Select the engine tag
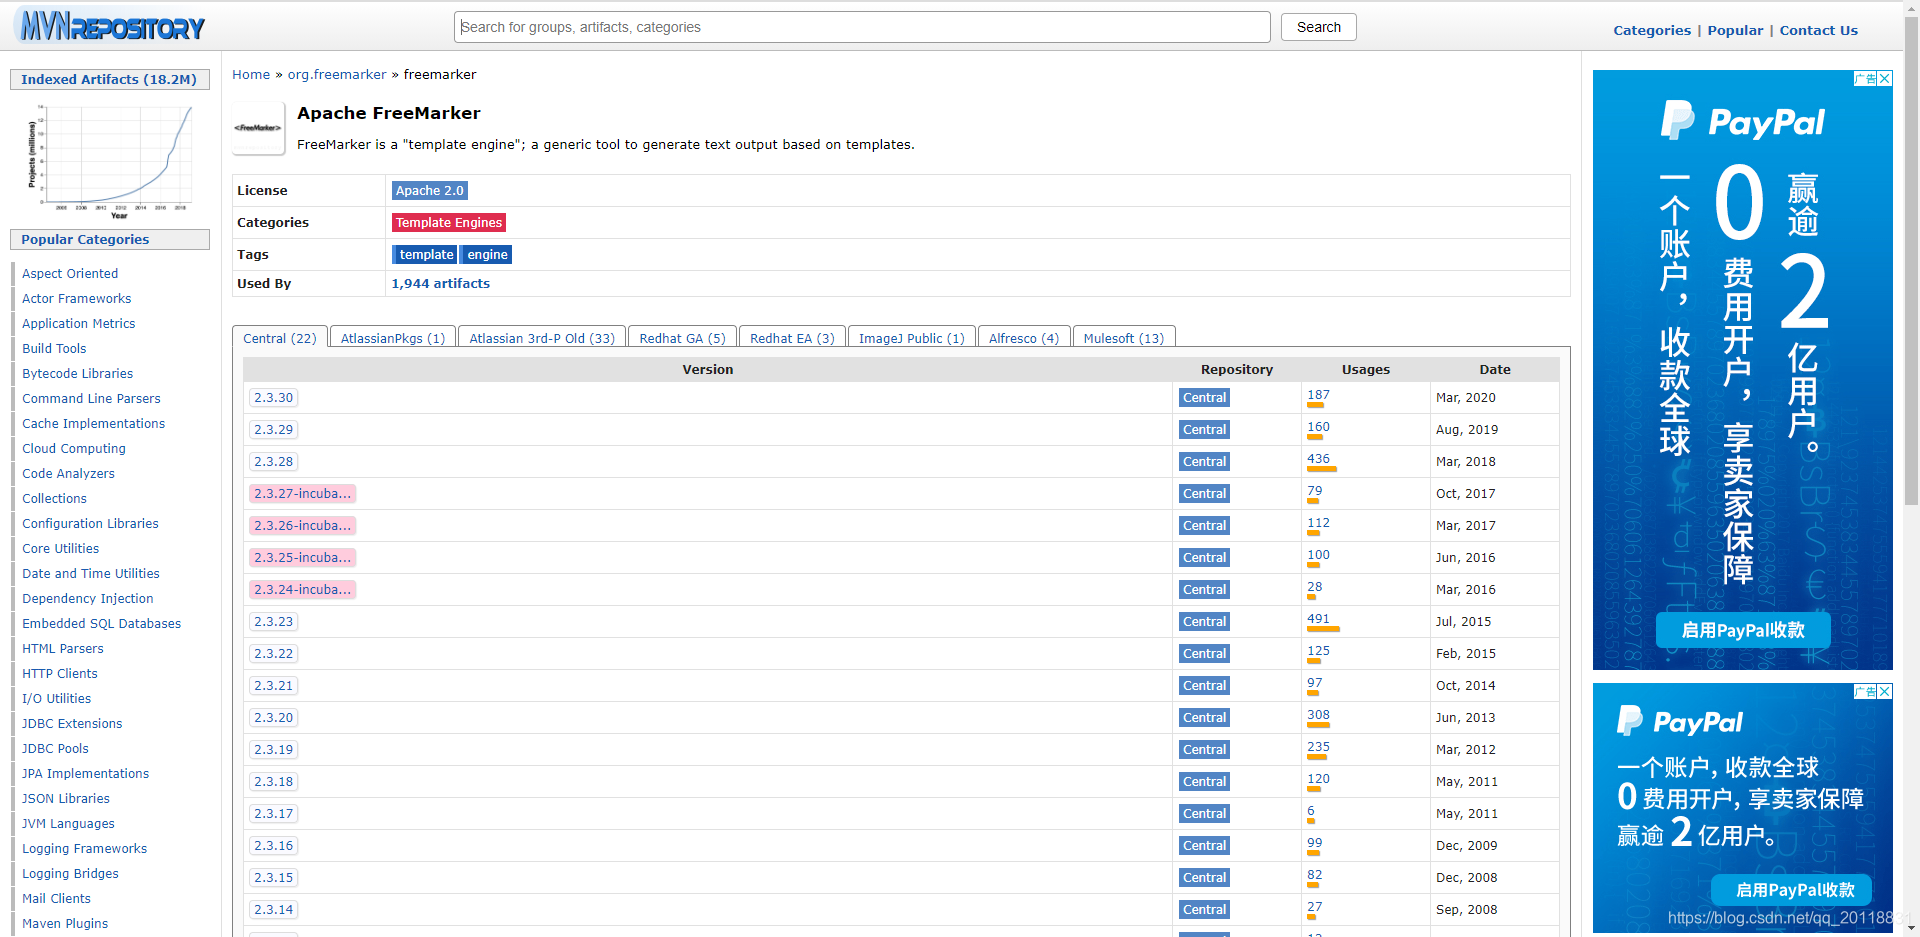This screenshot has height=937, width=1920. click(x=487, y=254)
